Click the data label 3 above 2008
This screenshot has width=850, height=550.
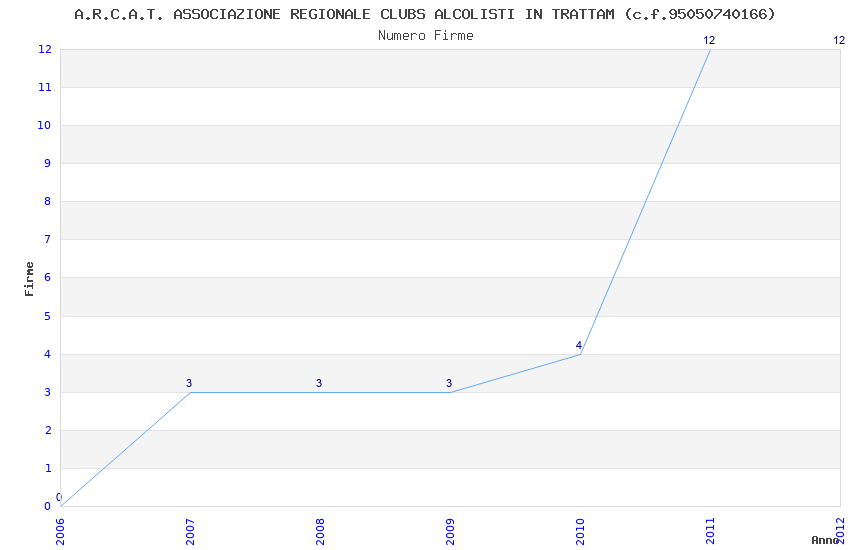click(x=319, y=383)
